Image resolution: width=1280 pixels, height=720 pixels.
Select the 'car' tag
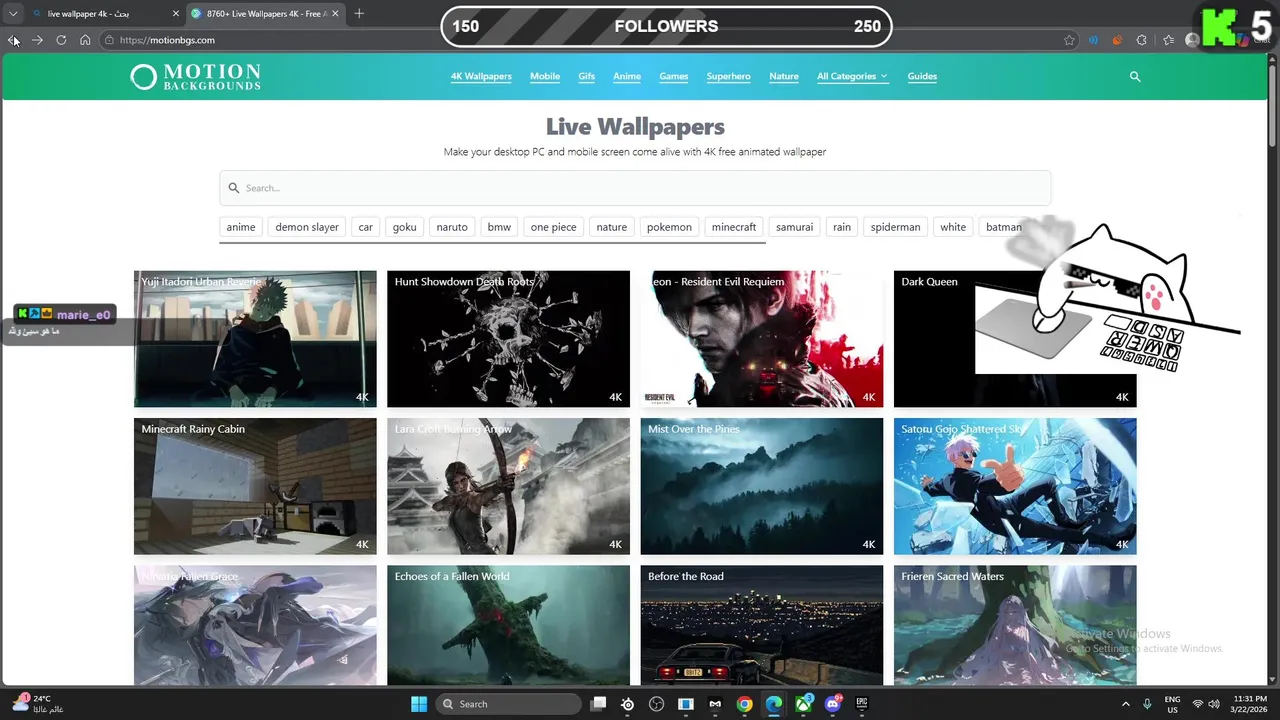366,227
